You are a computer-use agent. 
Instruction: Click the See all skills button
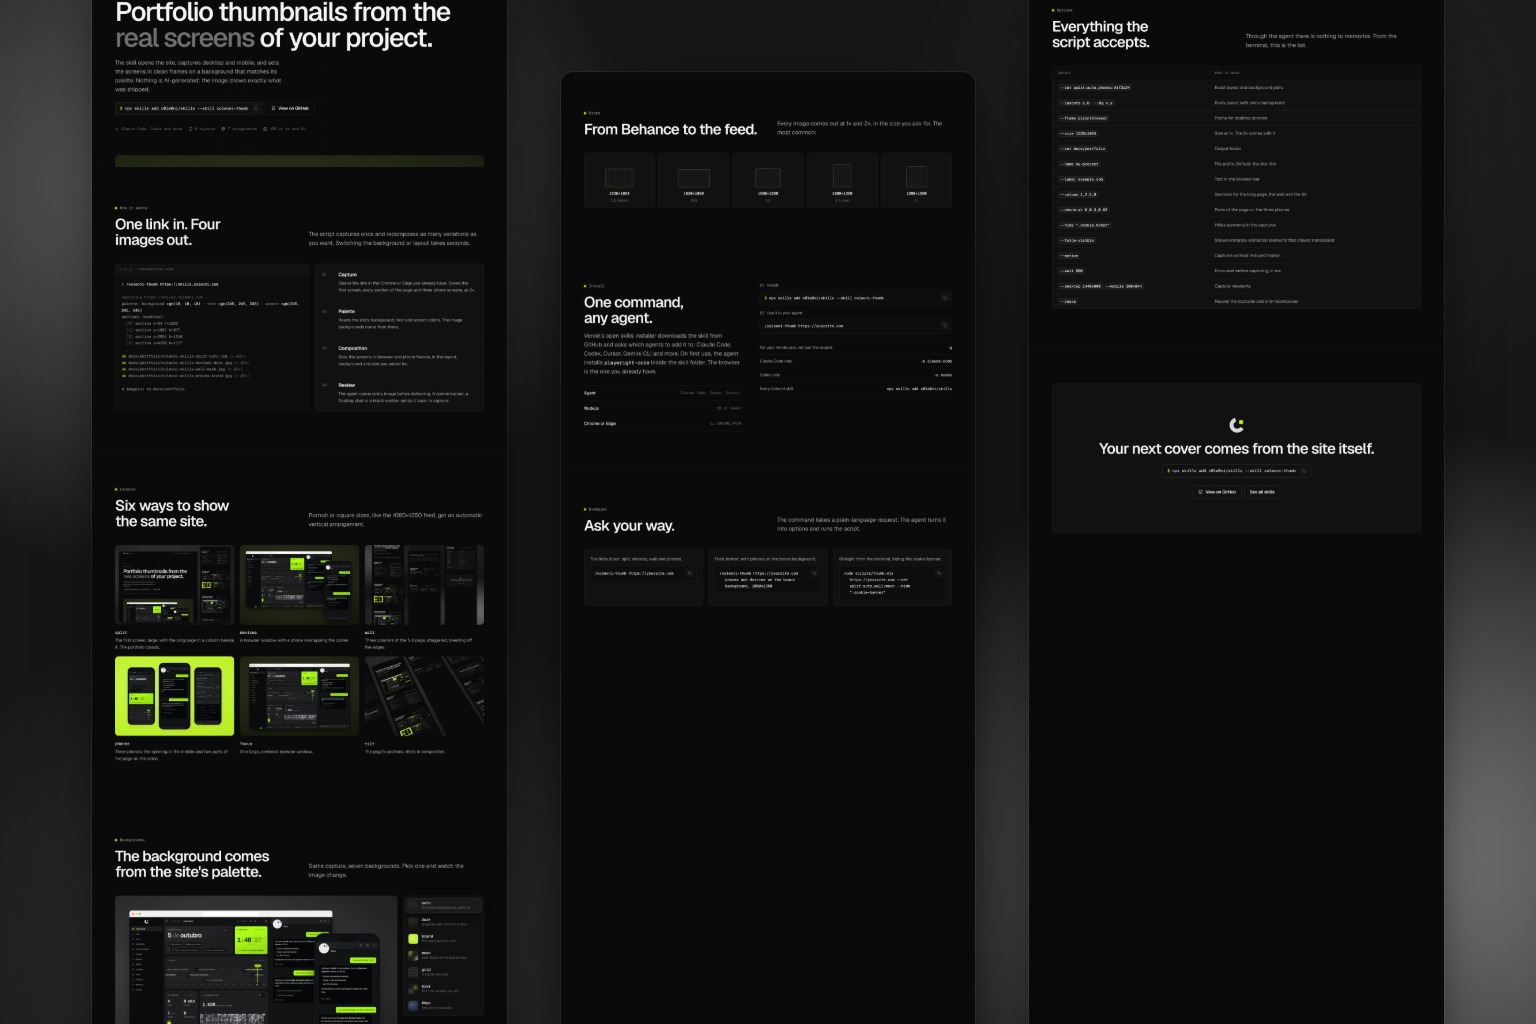tap(1262, 492)
